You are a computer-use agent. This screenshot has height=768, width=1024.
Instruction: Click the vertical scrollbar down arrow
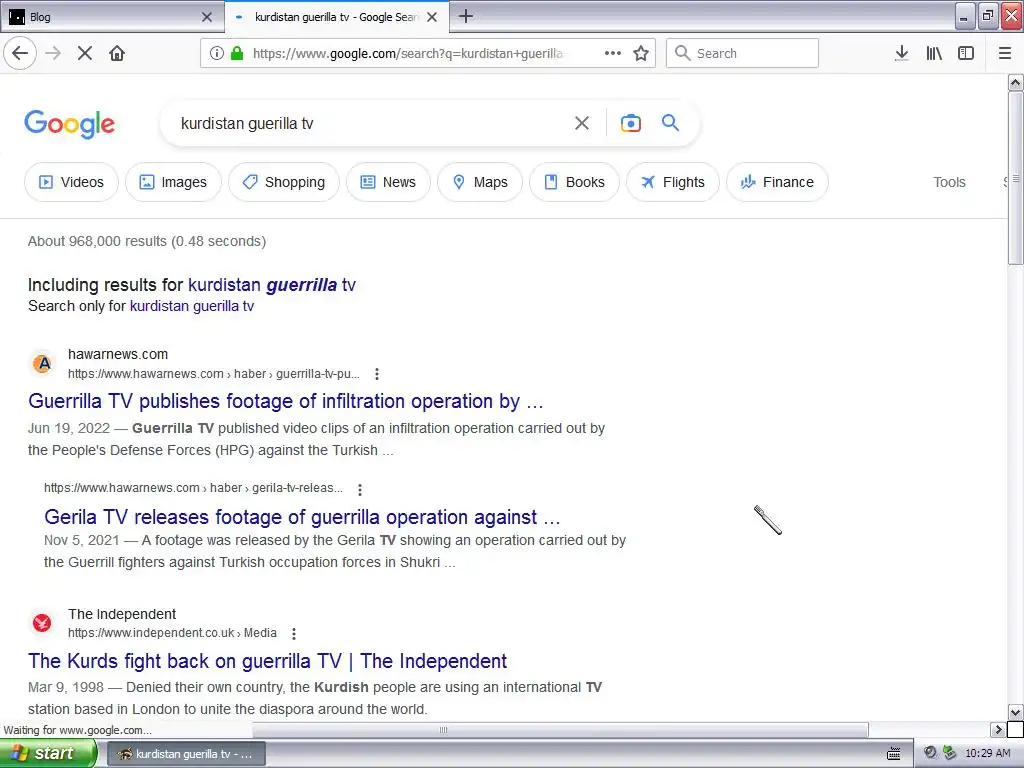click(1015, 712)
